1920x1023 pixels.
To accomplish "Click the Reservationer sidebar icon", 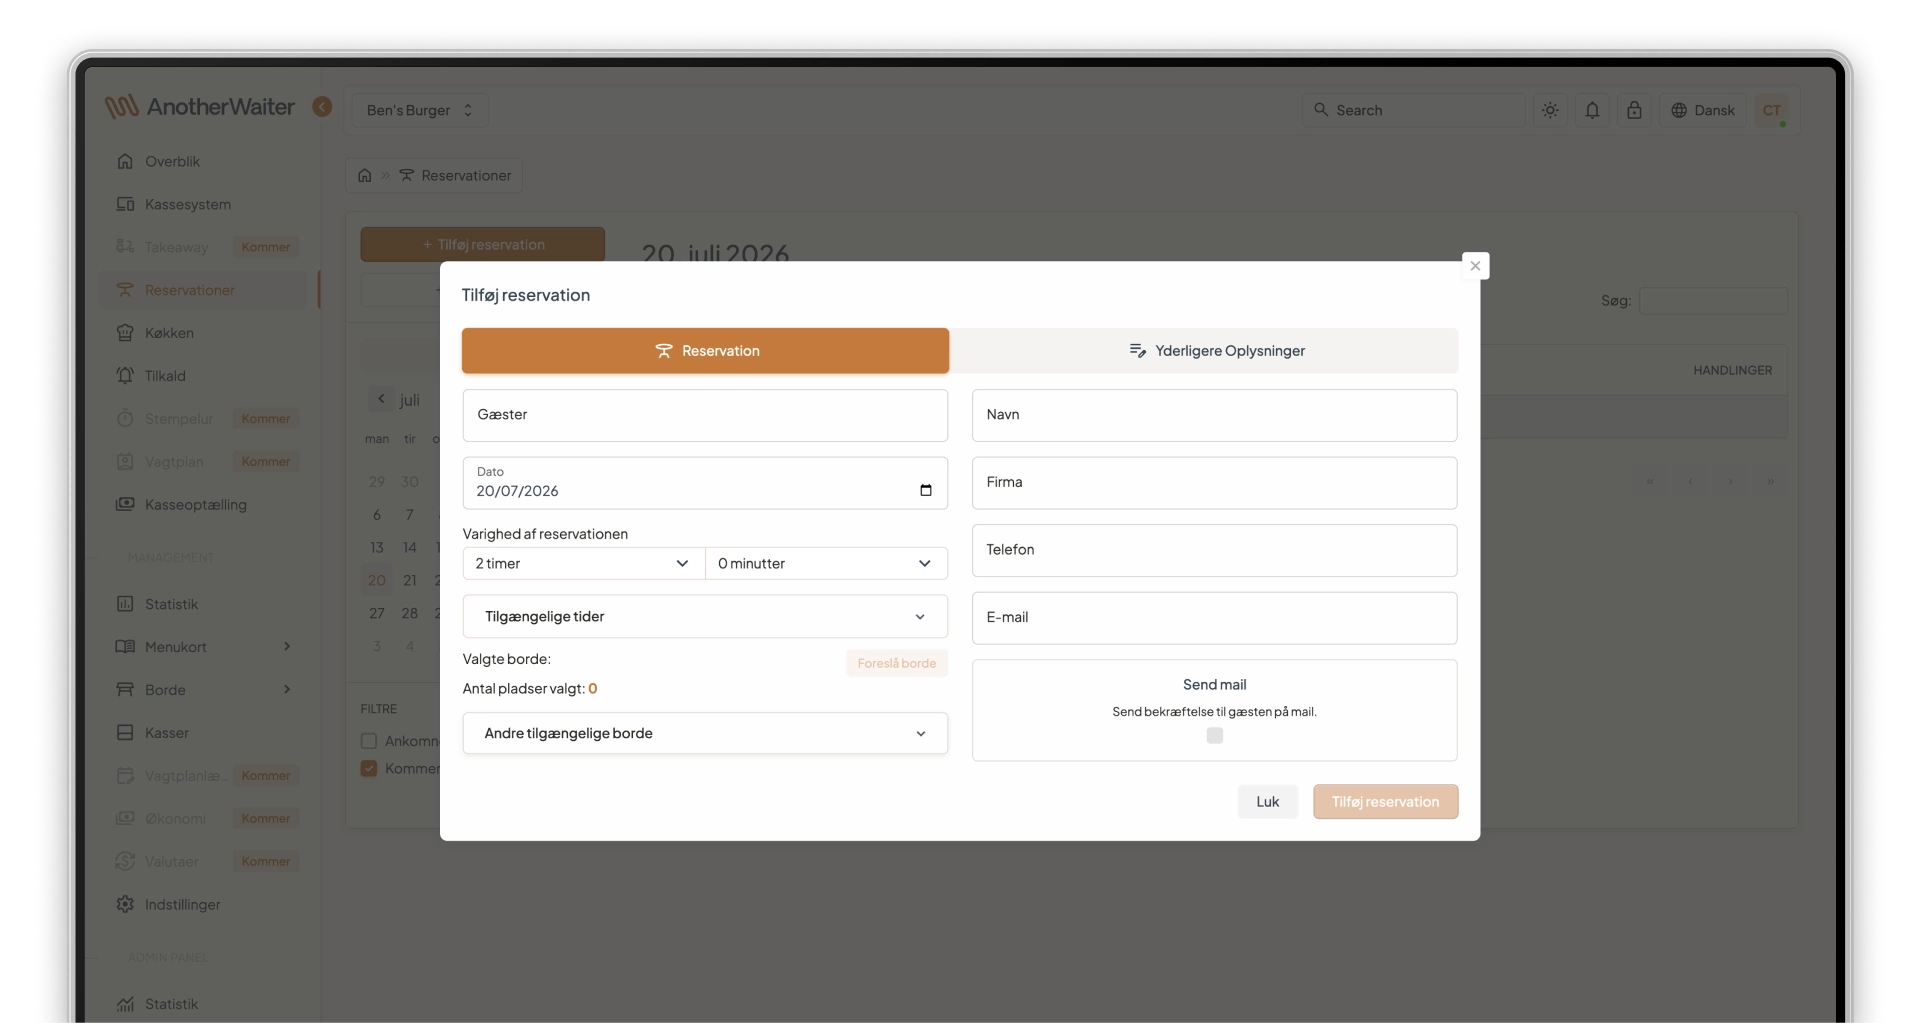I will coord(125,290).
